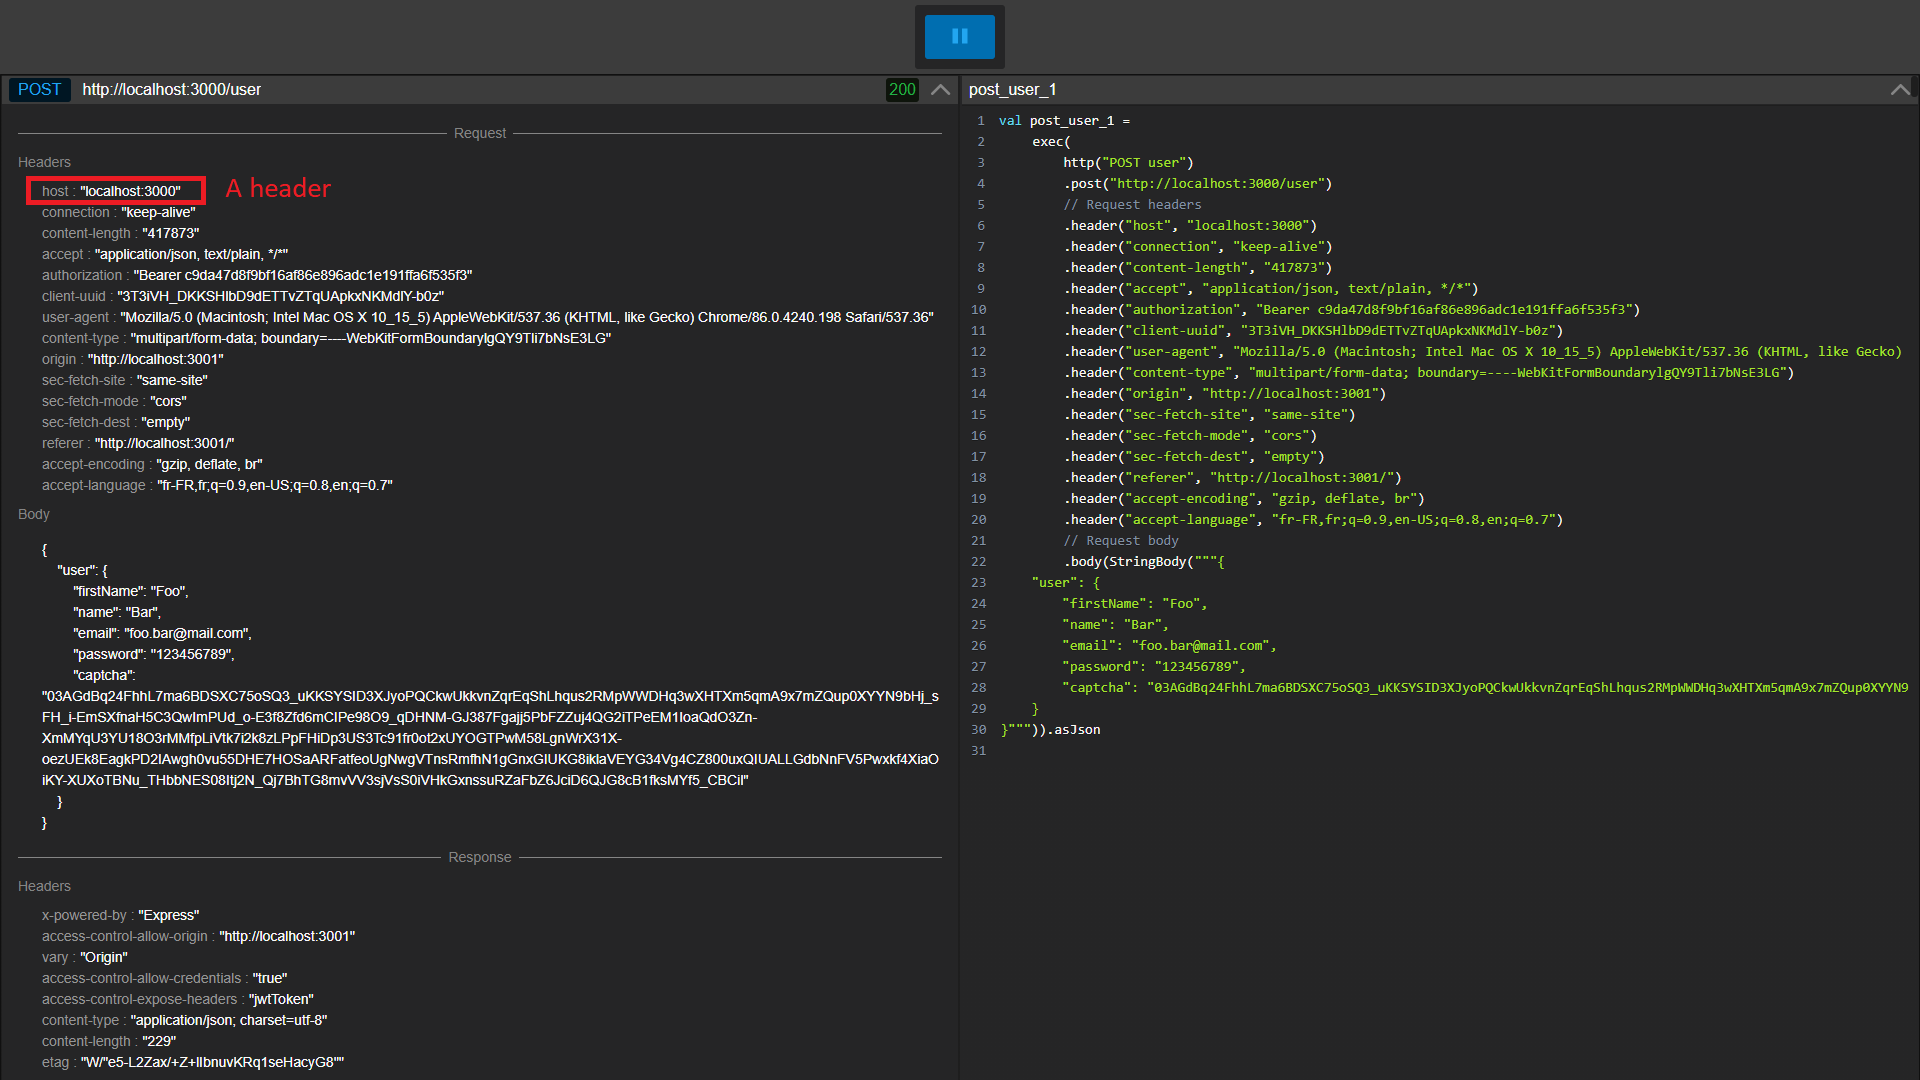Collapse the post_user_1 code panel chevron
1920x1080 pixels.
[x=1900, y=90]
